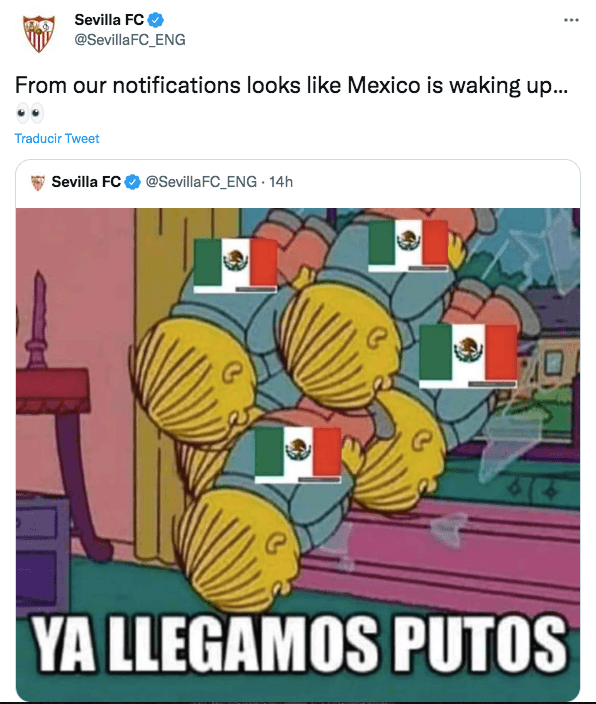
Task: Click the Traducir Tweet link
Action: 57,138
